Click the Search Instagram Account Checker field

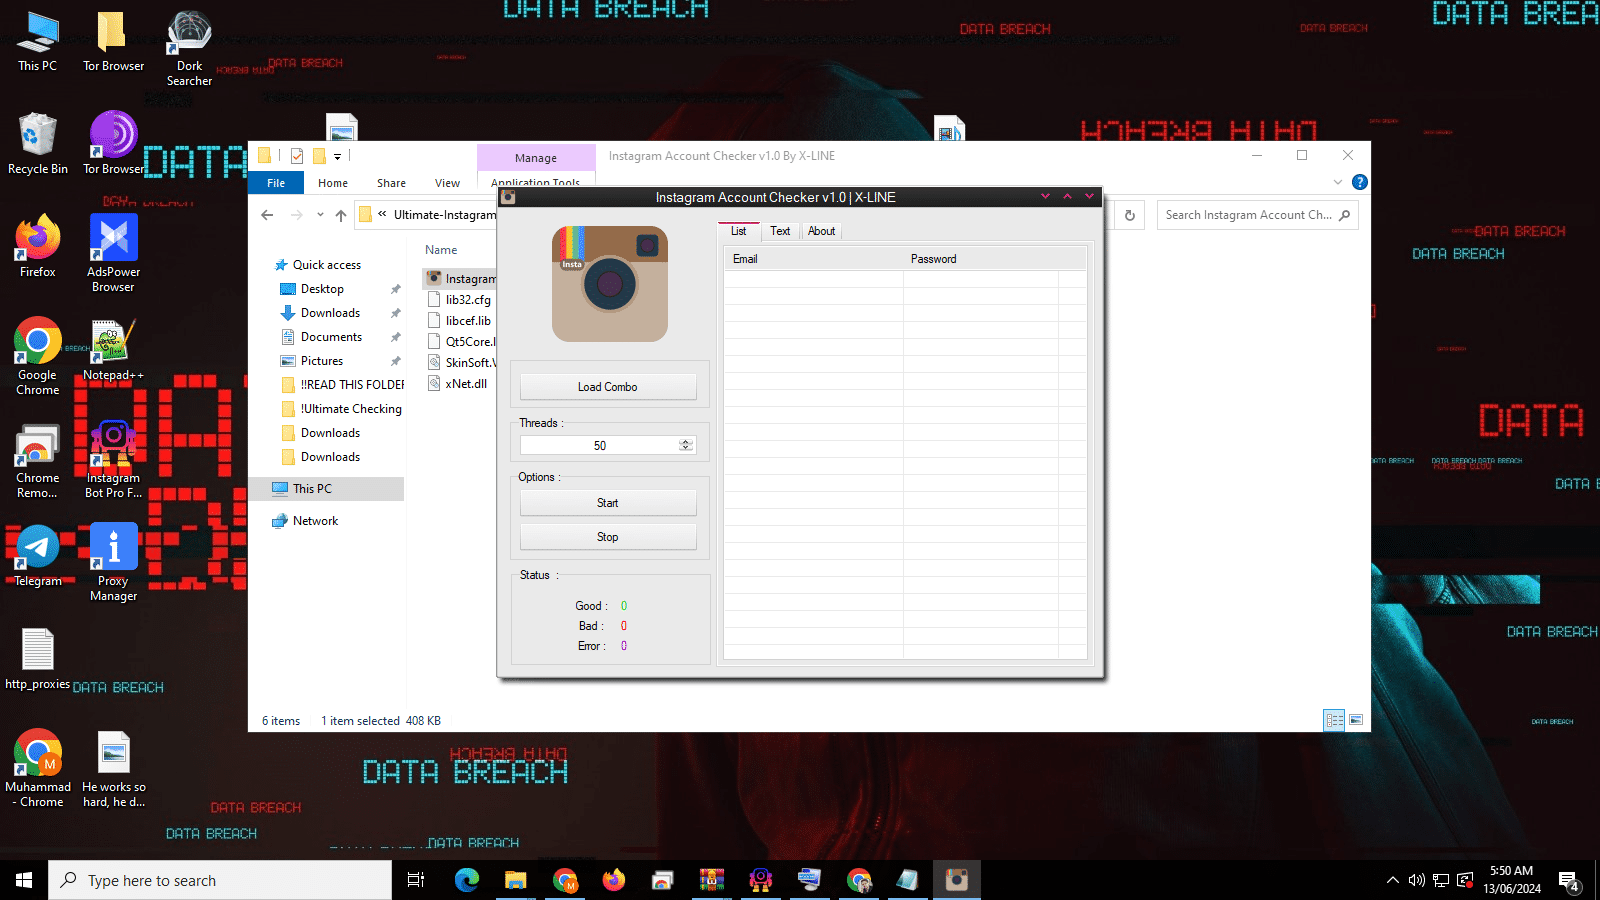click(1257, 215)
